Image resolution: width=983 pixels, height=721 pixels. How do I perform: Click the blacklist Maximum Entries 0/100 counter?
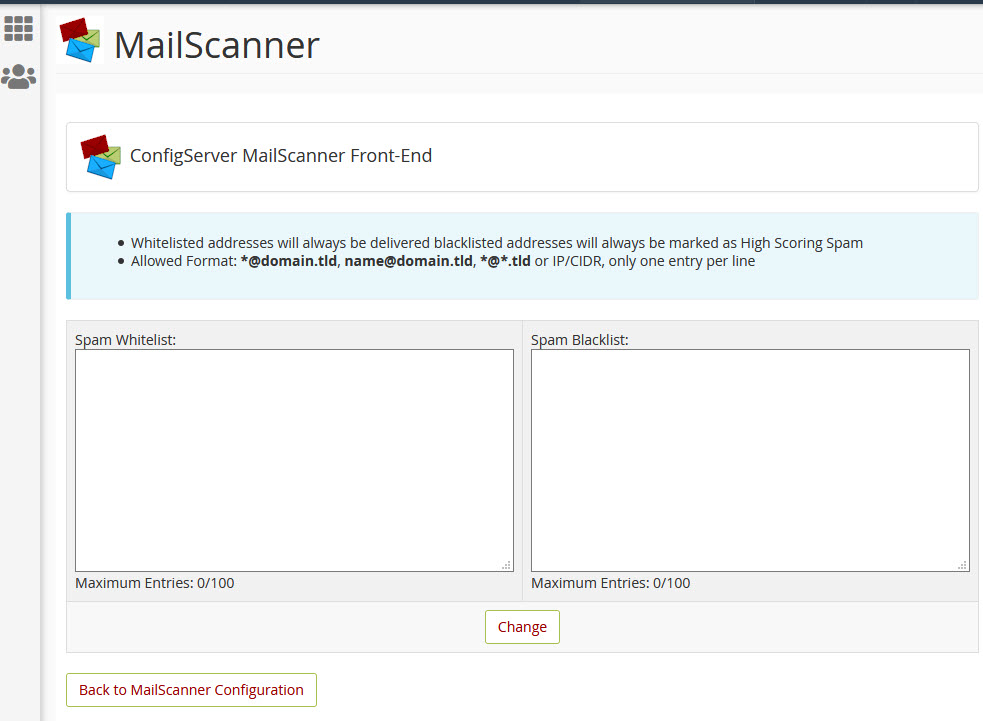pos(611,583)
